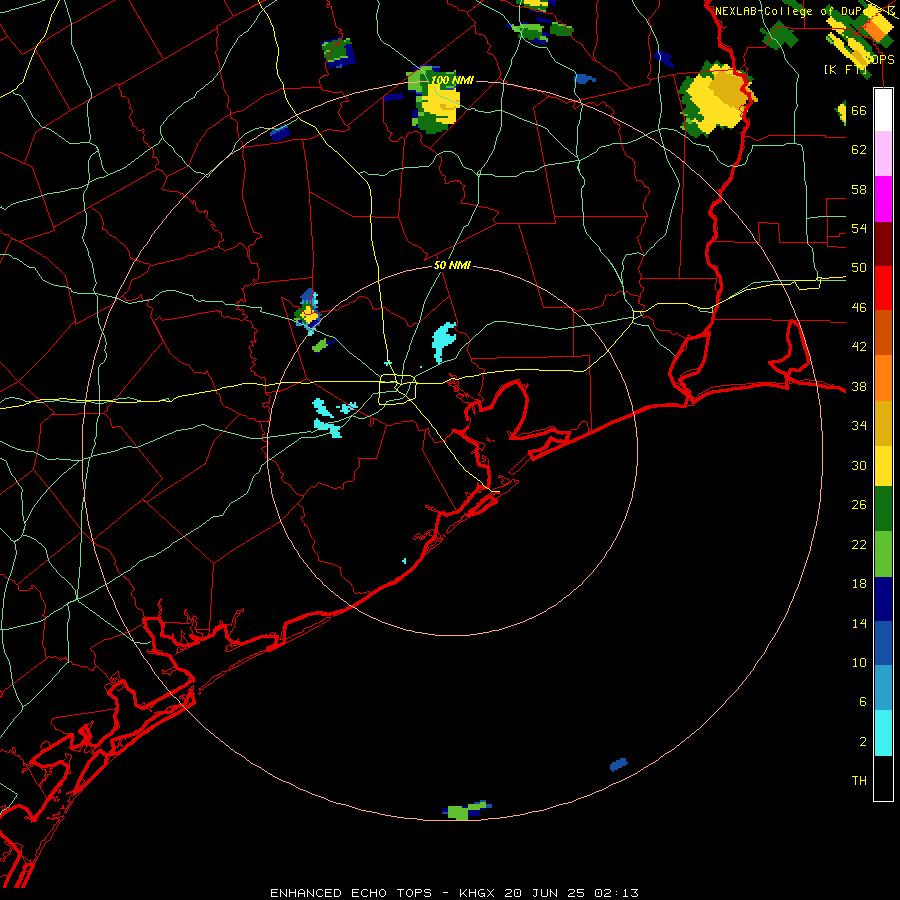Click the '22' legend value
The height and width of the screenshot is (900, 900).
859,544
